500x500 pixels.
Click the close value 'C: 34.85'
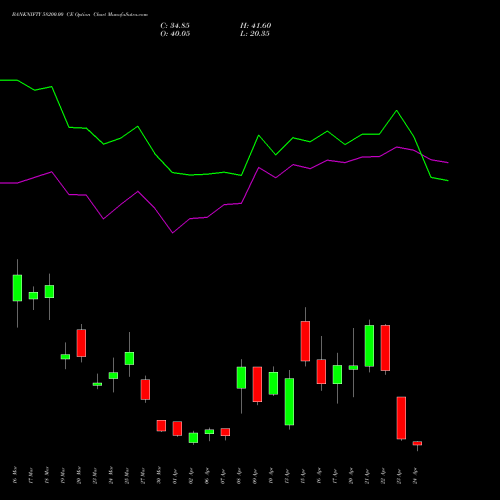tap(175, 26)
